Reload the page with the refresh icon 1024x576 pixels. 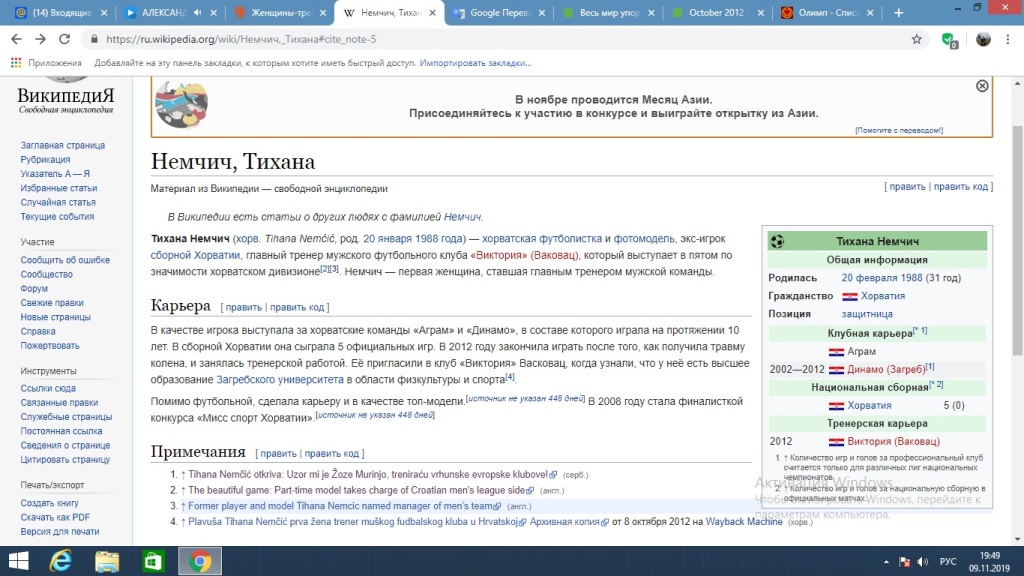(x=64, y=39)
